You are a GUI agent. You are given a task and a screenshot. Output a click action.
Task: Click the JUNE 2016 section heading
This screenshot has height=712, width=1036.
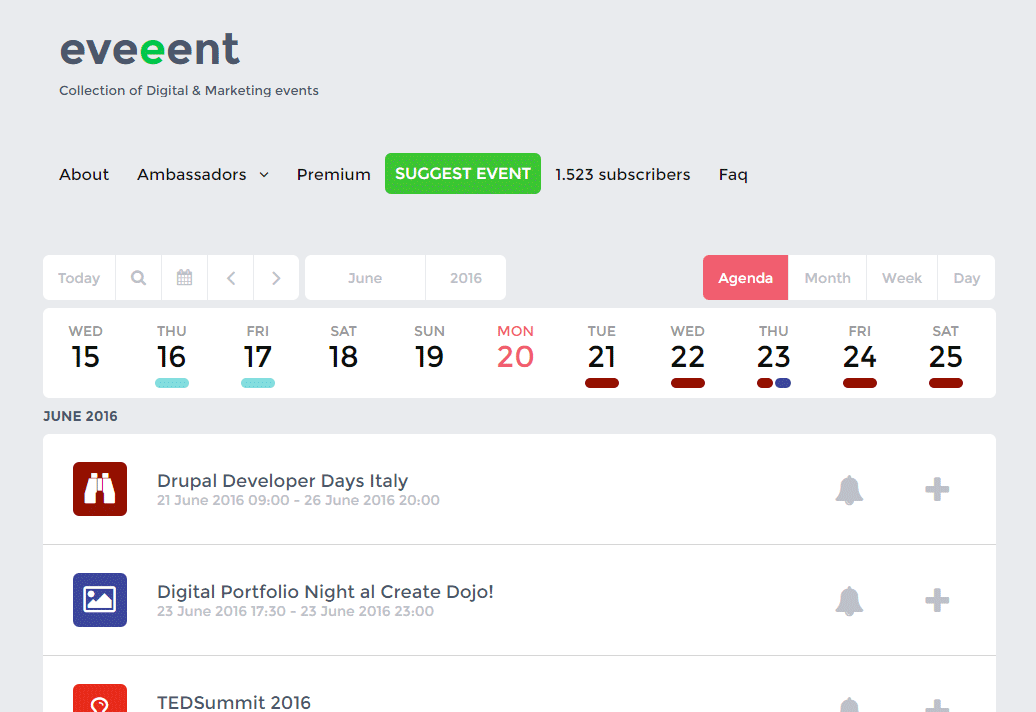(80, 416)
